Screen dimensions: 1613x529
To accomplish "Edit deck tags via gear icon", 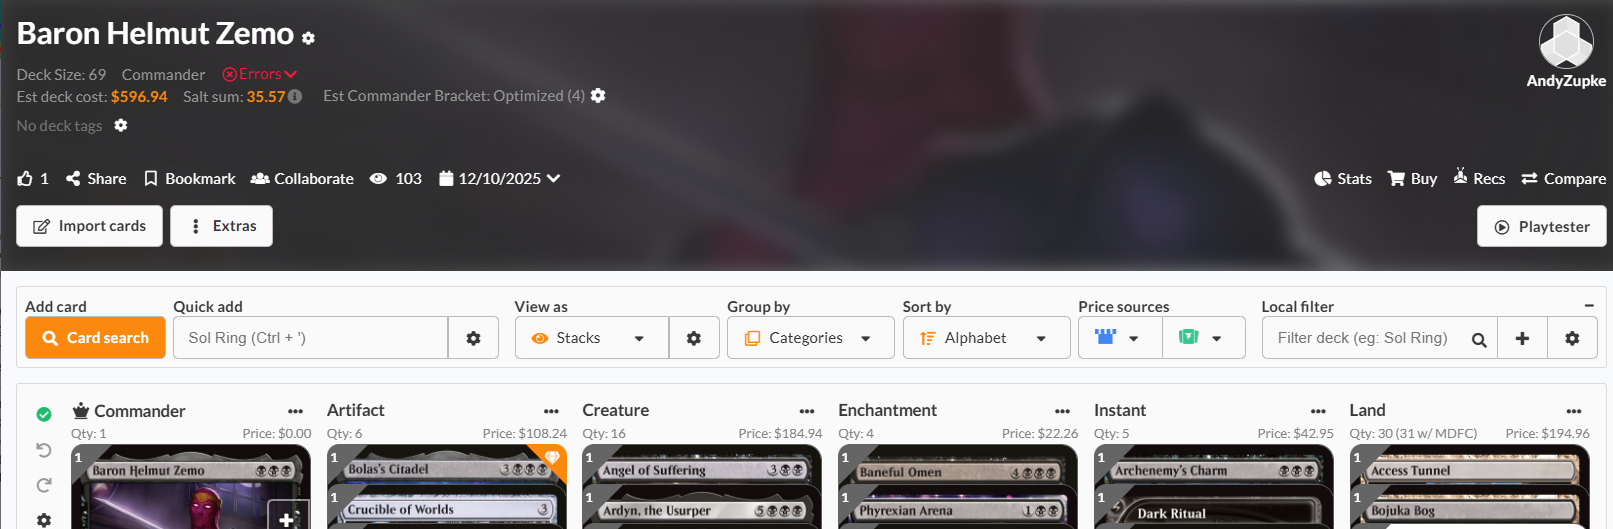I will pos(121,126).
